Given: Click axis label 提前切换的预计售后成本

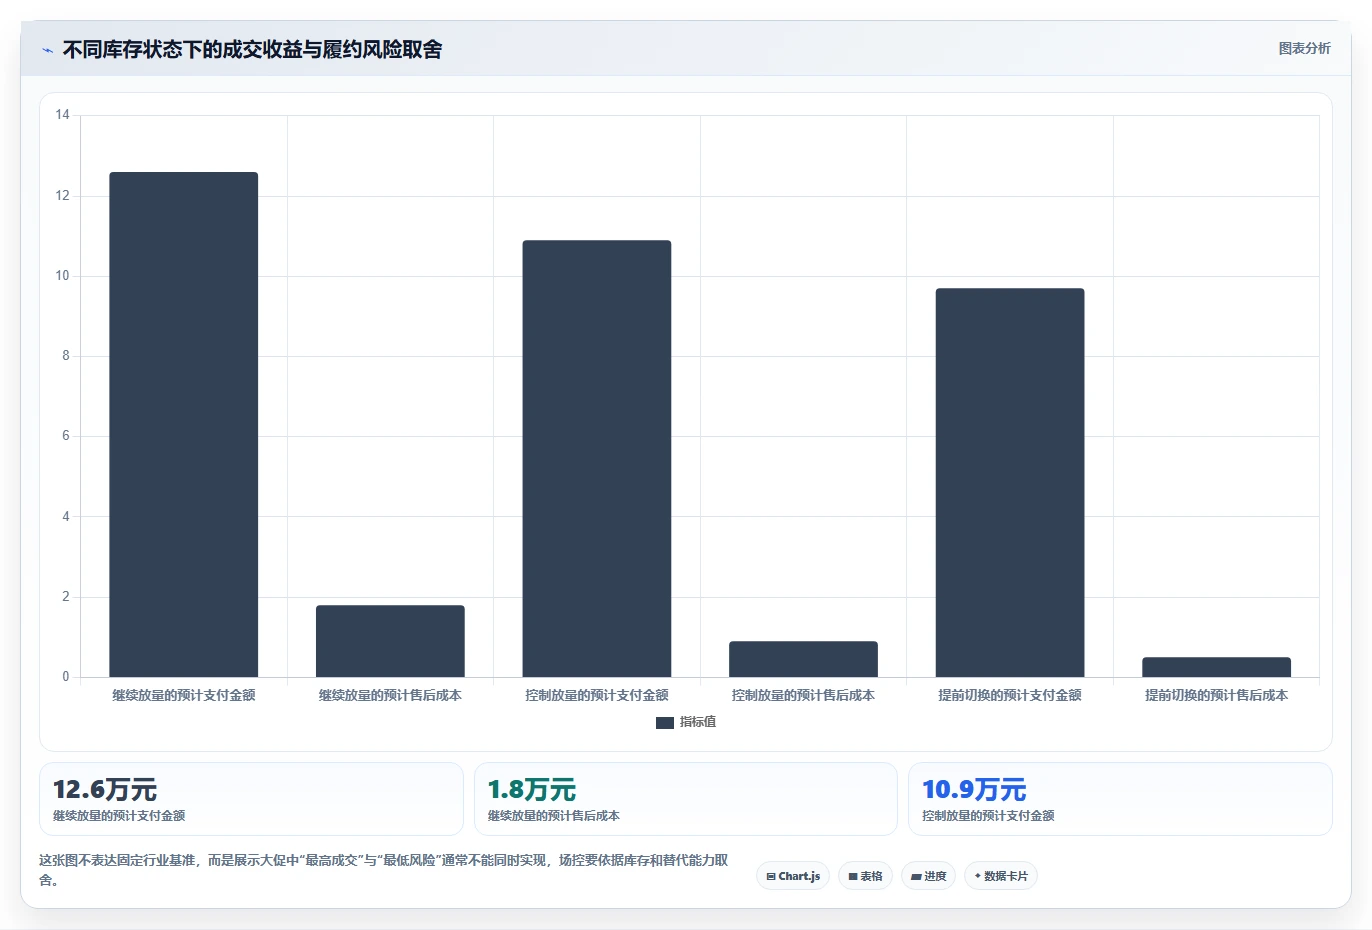Looking at the screenshot, I should point(1216,695).
